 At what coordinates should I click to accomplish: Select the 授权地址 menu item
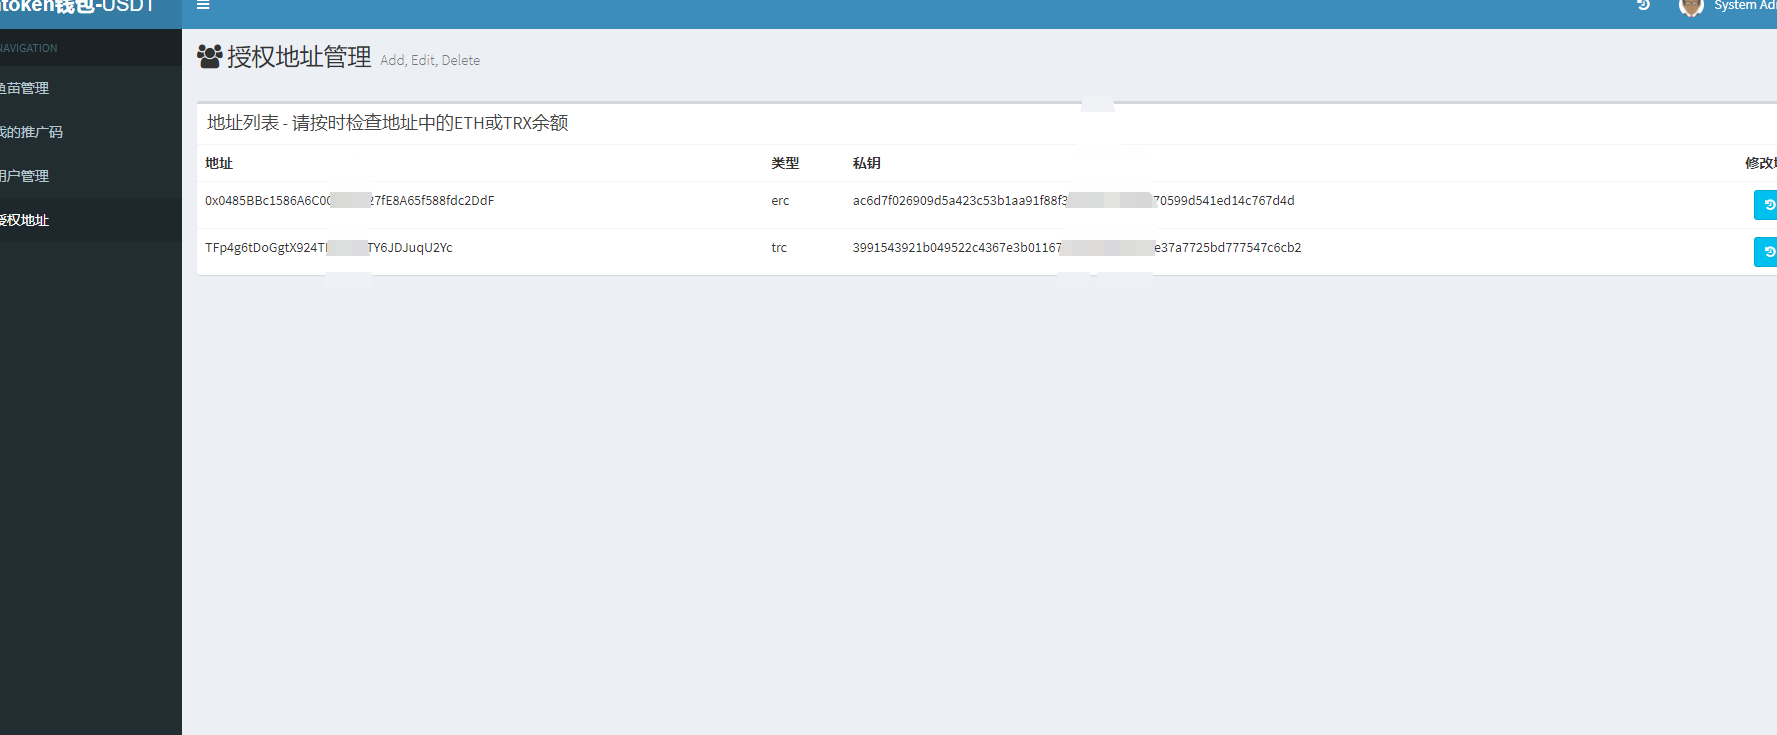pos(91,220)
